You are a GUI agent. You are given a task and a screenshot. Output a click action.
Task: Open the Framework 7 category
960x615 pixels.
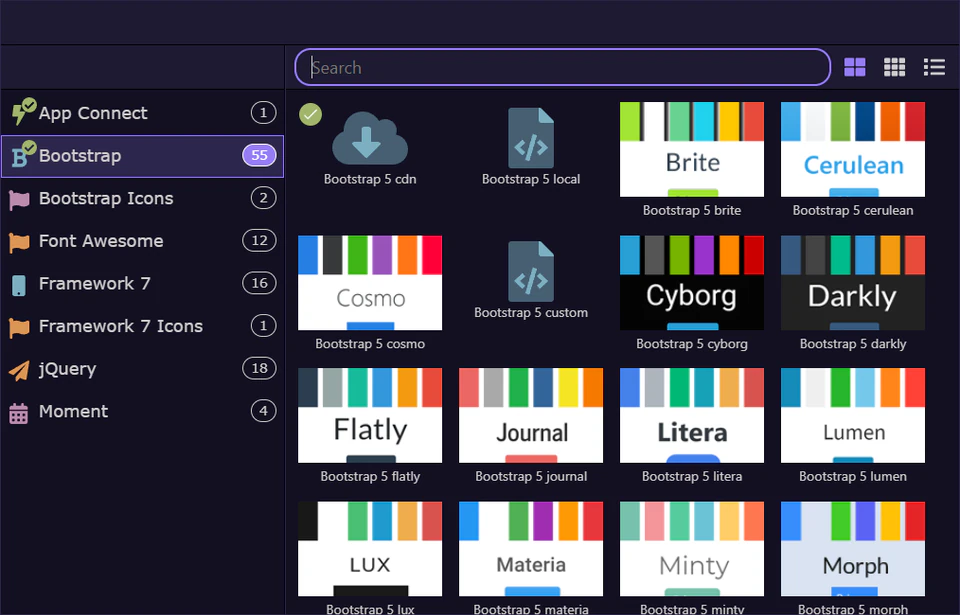[x=142, y=284]
